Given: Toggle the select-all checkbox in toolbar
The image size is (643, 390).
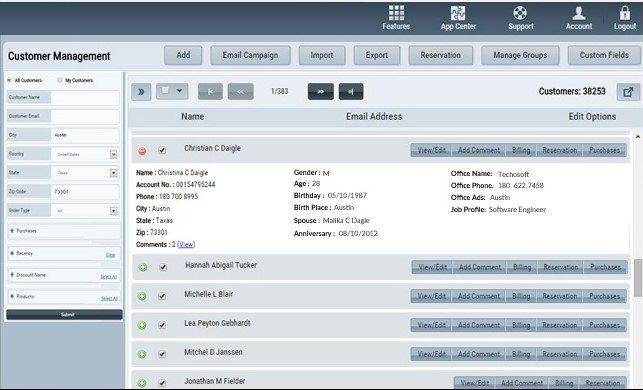Looking at the screenshot, I should coord(165,90).
